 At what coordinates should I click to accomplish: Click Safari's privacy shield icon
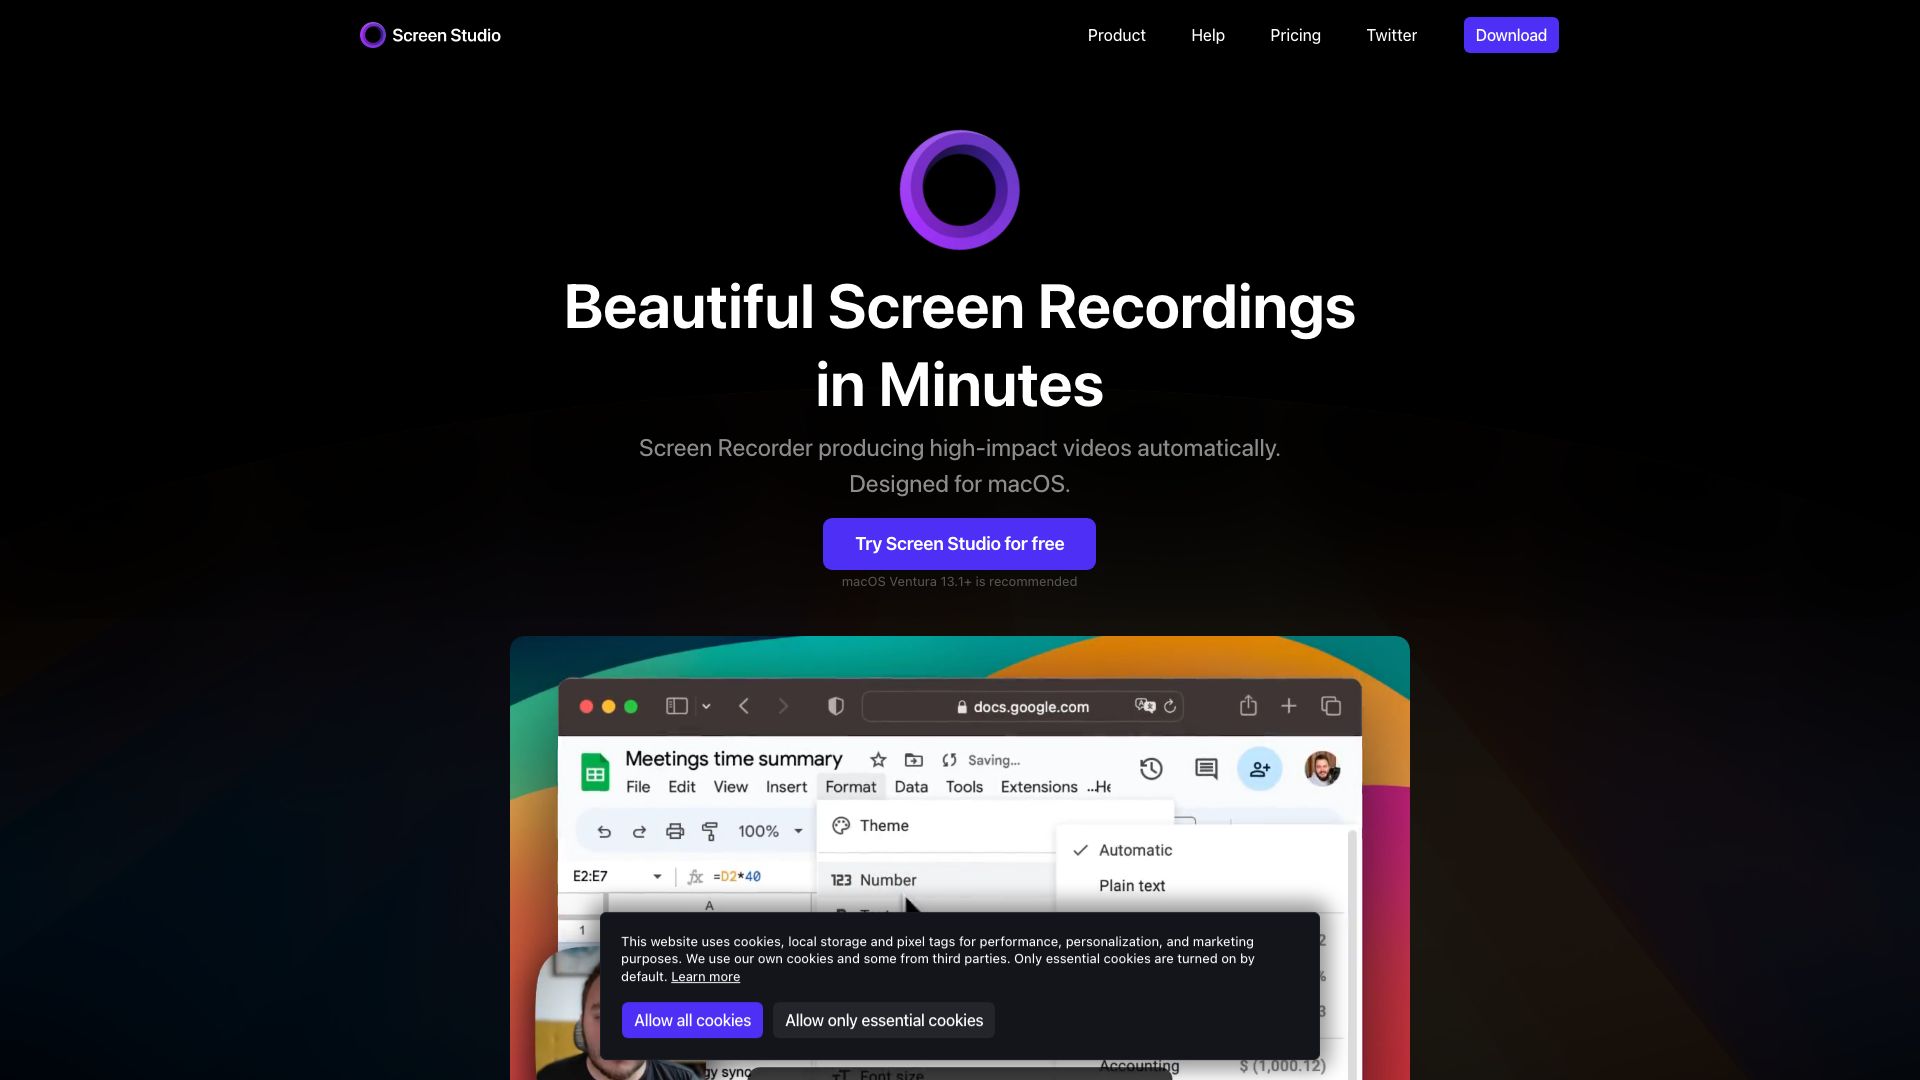[835, 705]
